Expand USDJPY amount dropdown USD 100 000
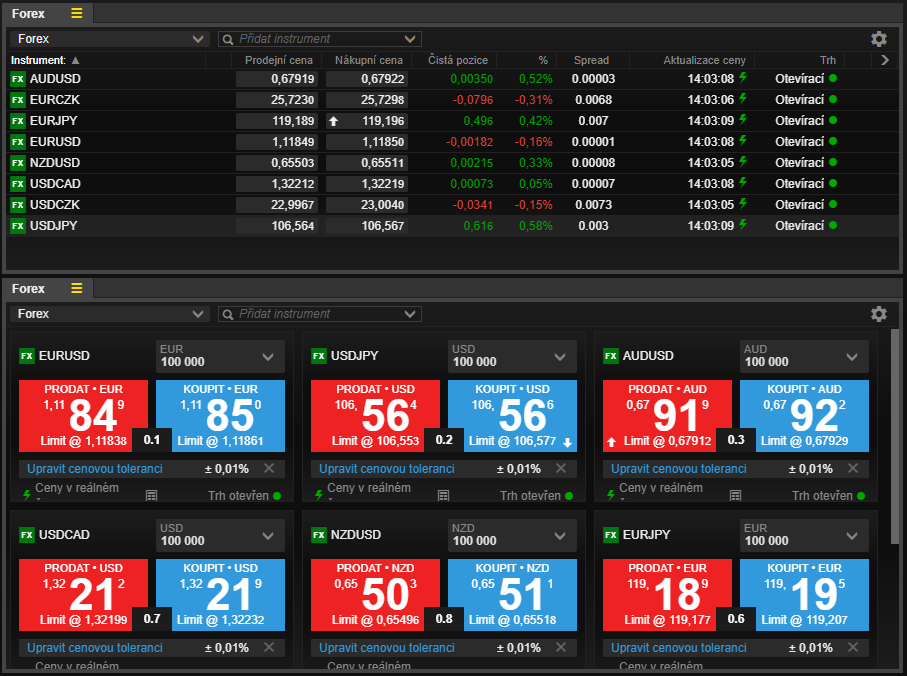This screenshot has width=907, height=676. tap(513, 356)
